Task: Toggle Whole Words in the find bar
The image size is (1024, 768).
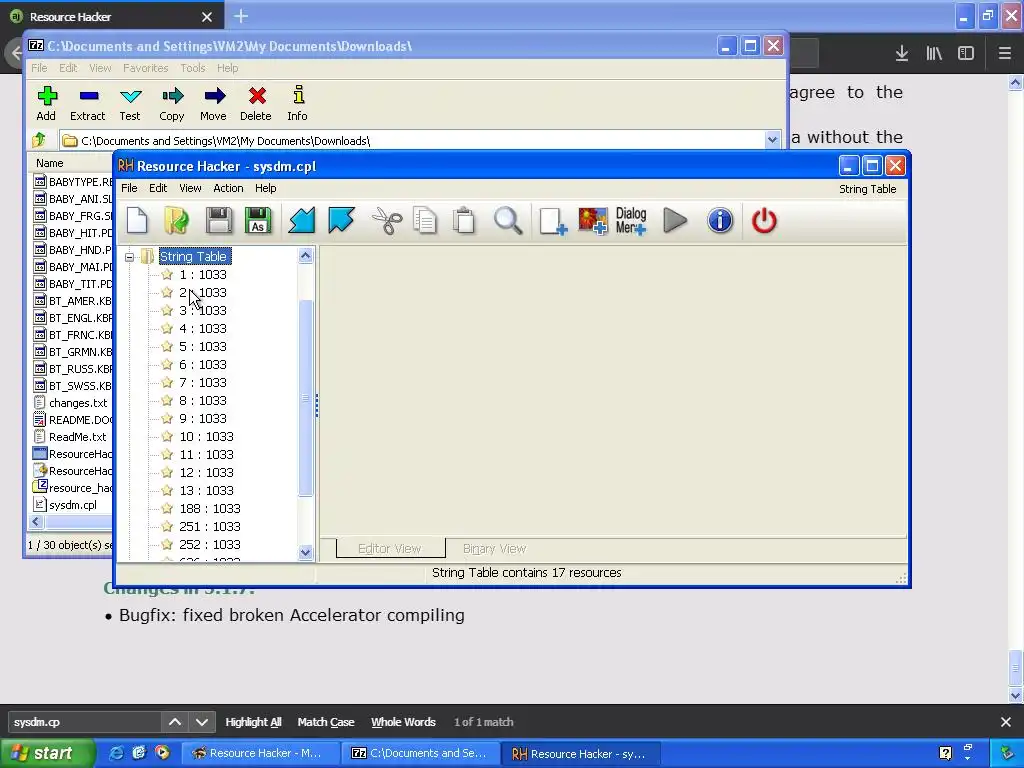Action: (403, 722)
